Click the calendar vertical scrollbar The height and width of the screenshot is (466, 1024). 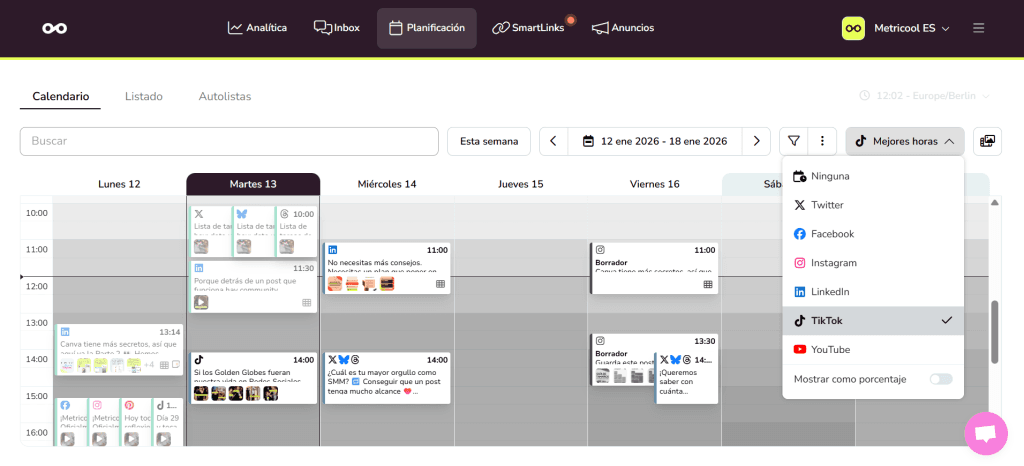click(994, 330)
